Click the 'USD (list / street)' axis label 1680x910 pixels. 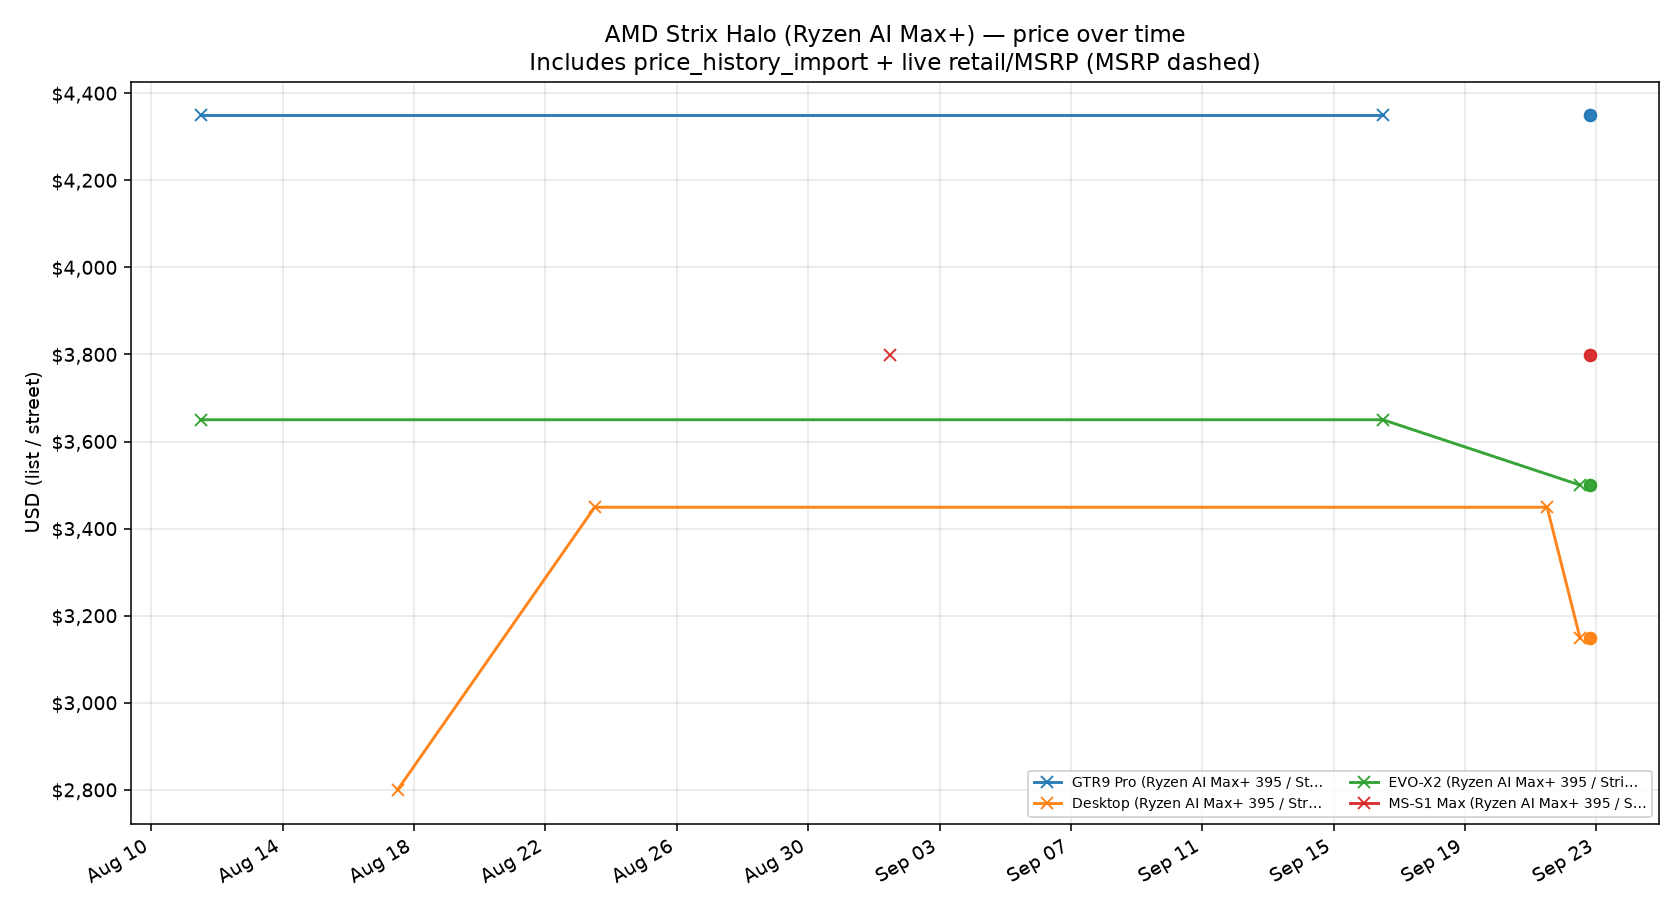tap(34, 452)
